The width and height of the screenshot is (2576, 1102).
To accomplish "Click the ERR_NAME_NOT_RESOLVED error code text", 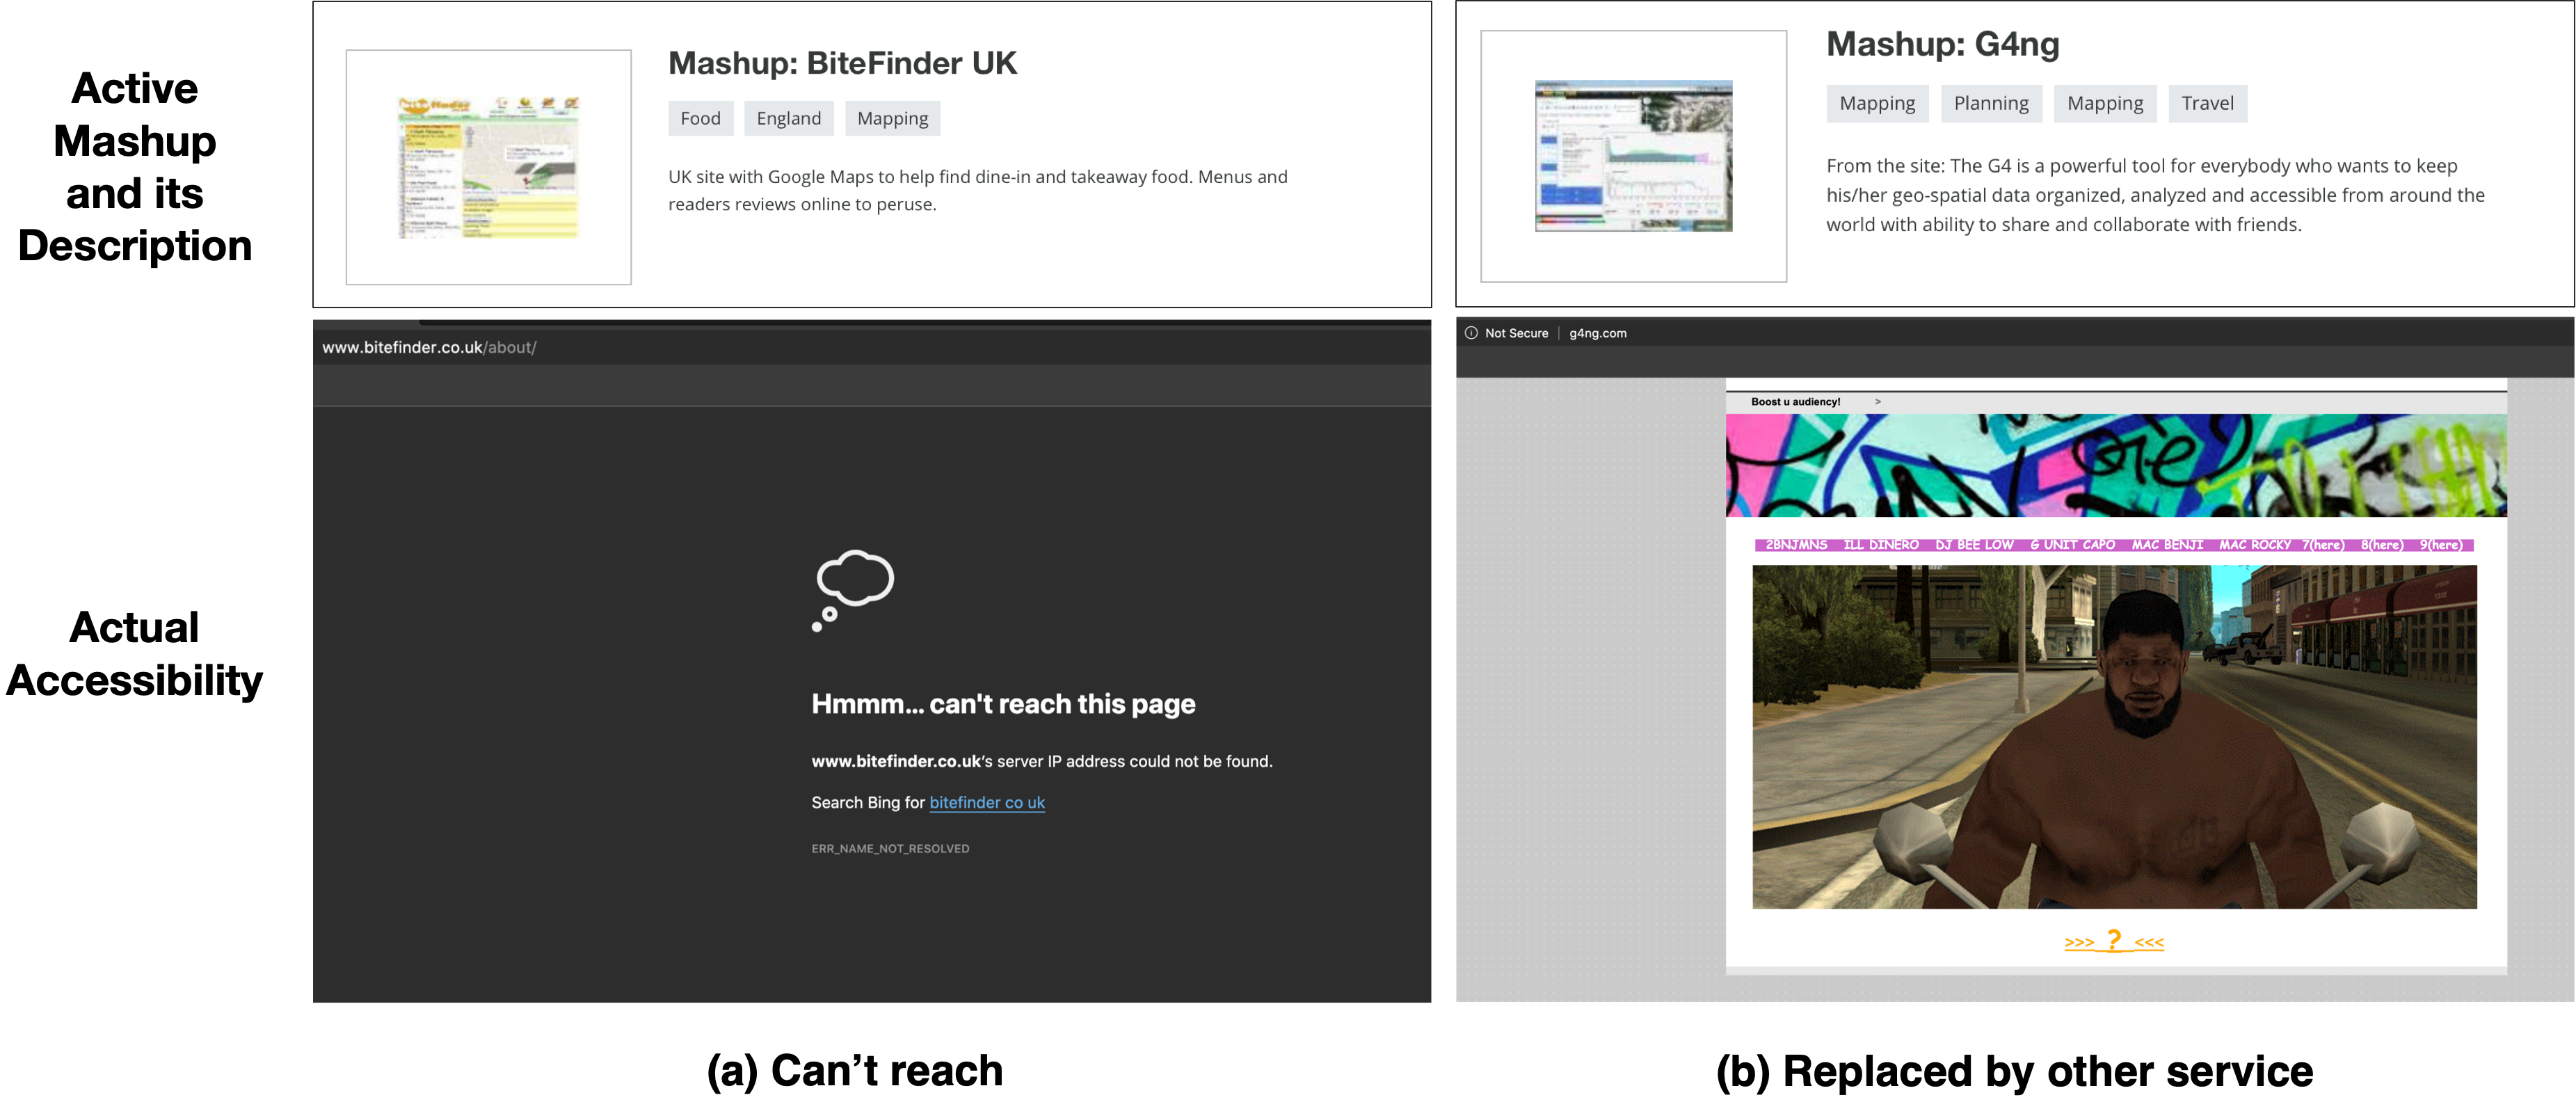I will click(x=890, y=848).
